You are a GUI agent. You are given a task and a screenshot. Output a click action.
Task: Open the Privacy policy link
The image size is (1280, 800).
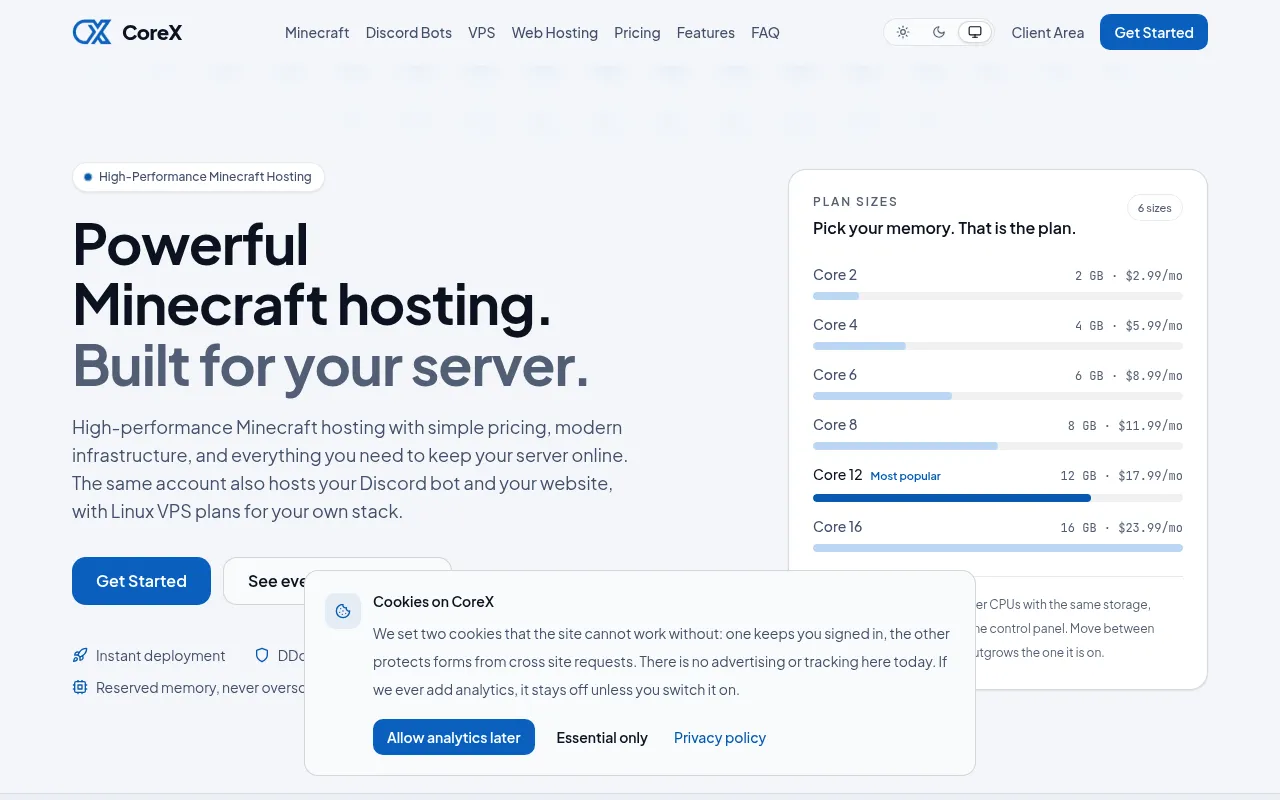click(x=720, y=737)
